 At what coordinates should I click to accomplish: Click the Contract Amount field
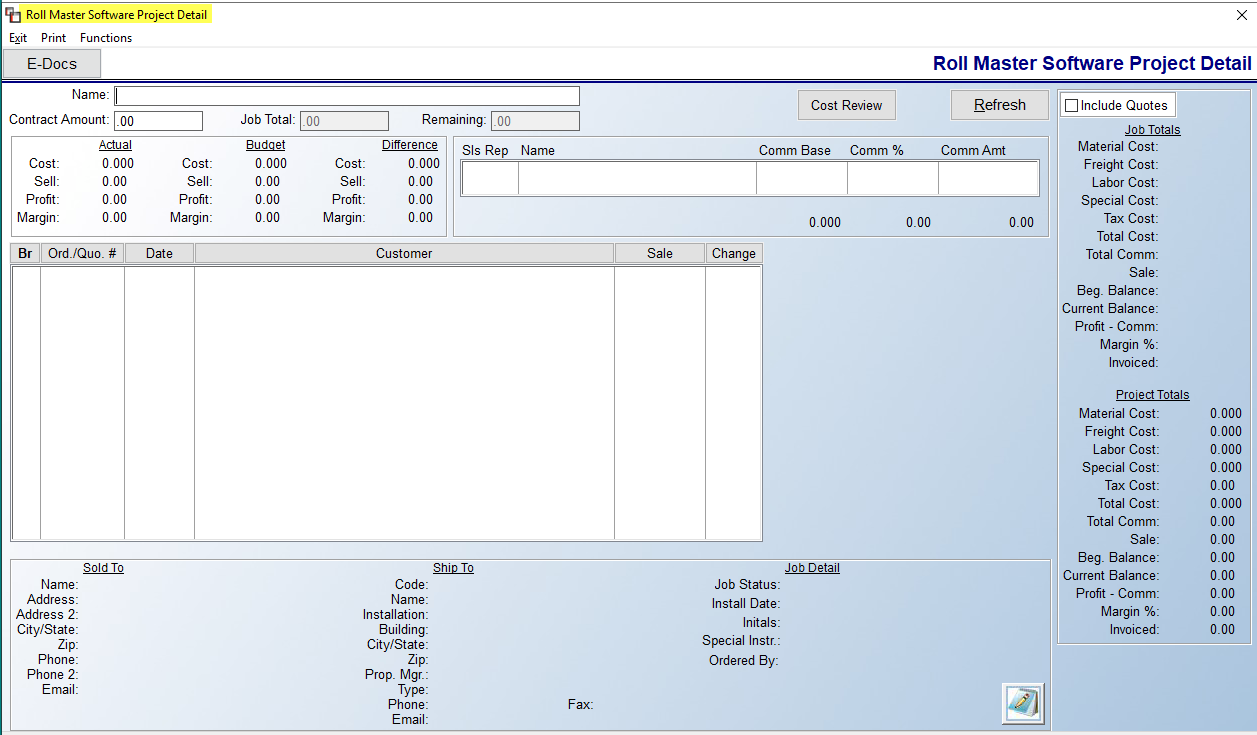coord(158,121)
